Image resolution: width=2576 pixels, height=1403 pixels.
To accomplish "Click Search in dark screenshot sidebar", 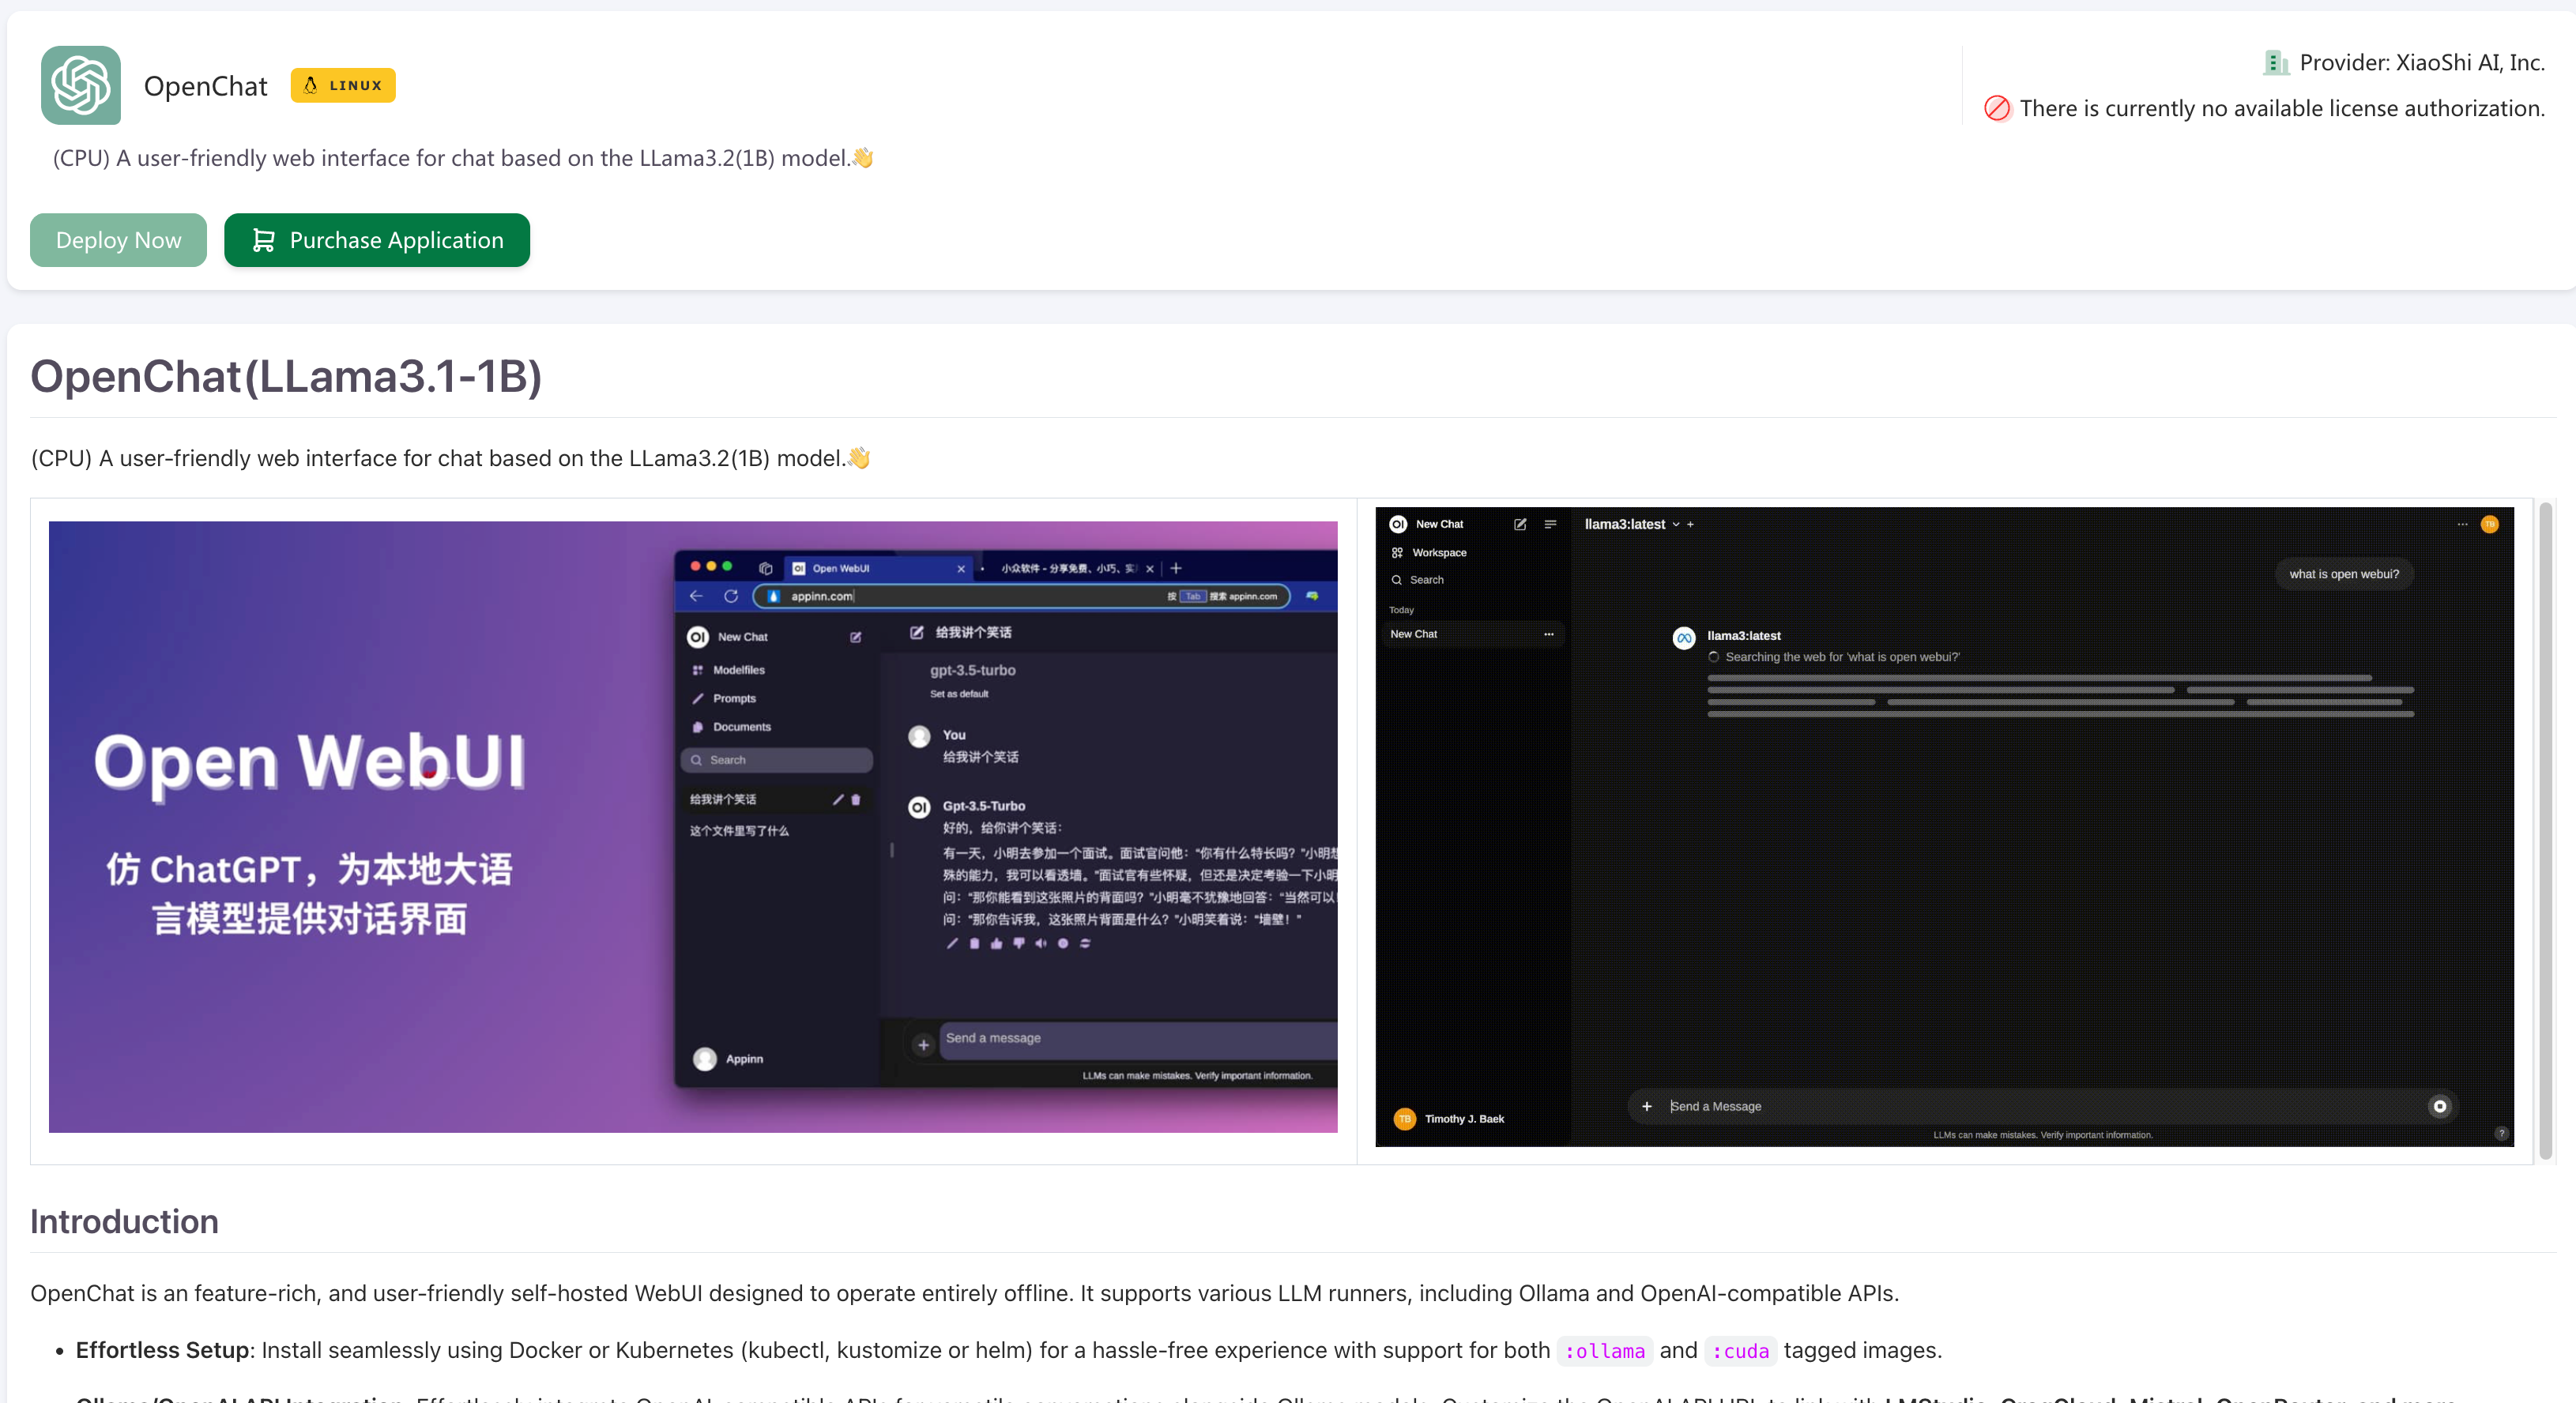I will click(1418, 579).
